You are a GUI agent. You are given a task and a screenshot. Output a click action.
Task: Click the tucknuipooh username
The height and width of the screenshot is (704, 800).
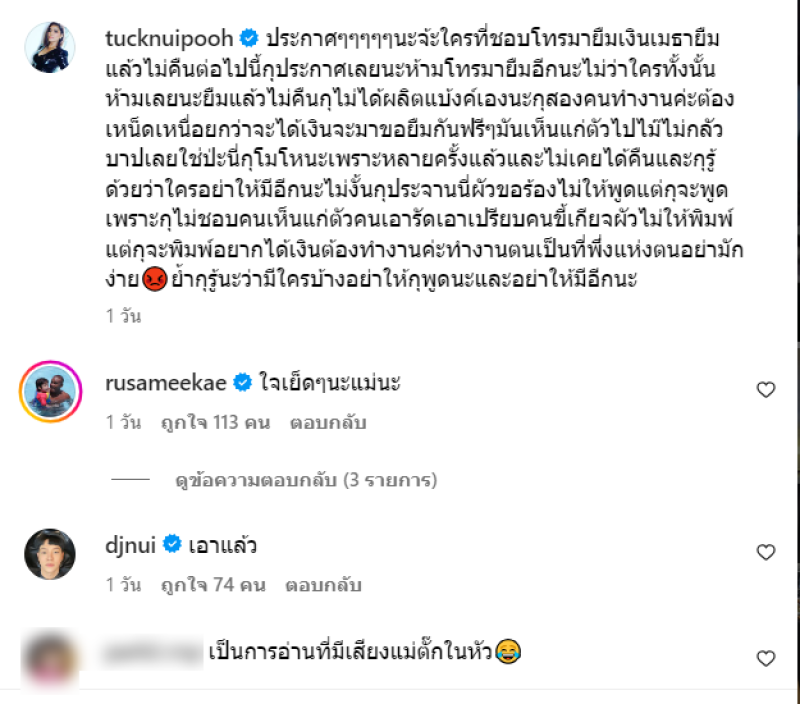tap(169, 38)
